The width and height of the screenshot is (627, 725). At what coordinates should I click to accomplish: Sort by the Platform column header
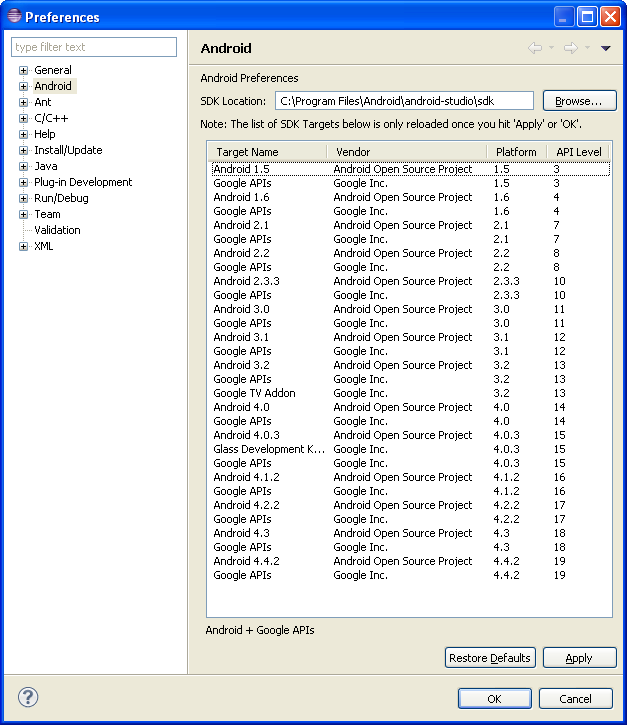coord(517,152)
